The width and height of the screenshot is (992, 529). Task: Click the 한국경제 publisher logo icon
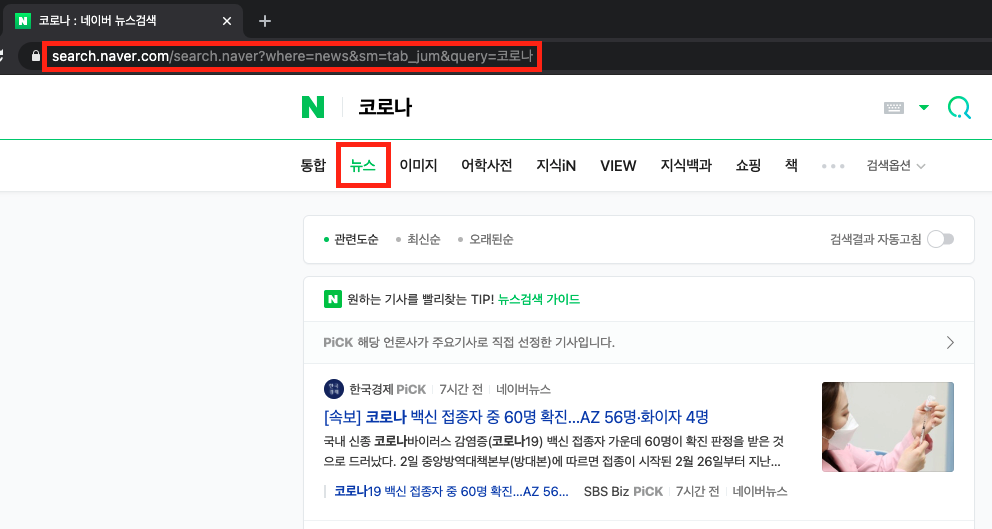point(333,389)
